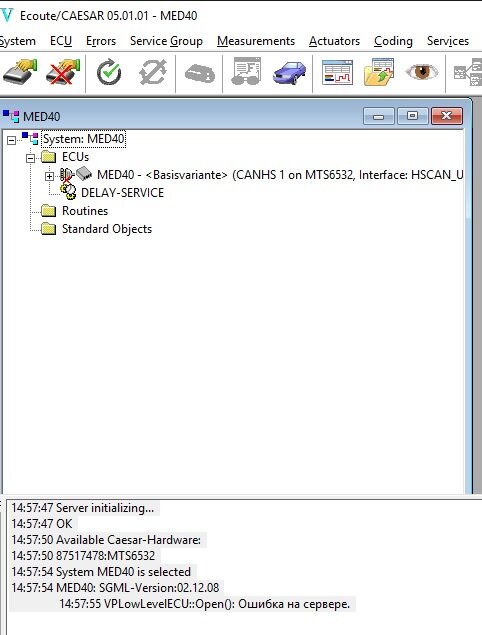Image resolution: width=482 pixels, height=635 pixels.
Task: Click the VPLowLevelECU::Open() error log line
Action: coord(205,604)
